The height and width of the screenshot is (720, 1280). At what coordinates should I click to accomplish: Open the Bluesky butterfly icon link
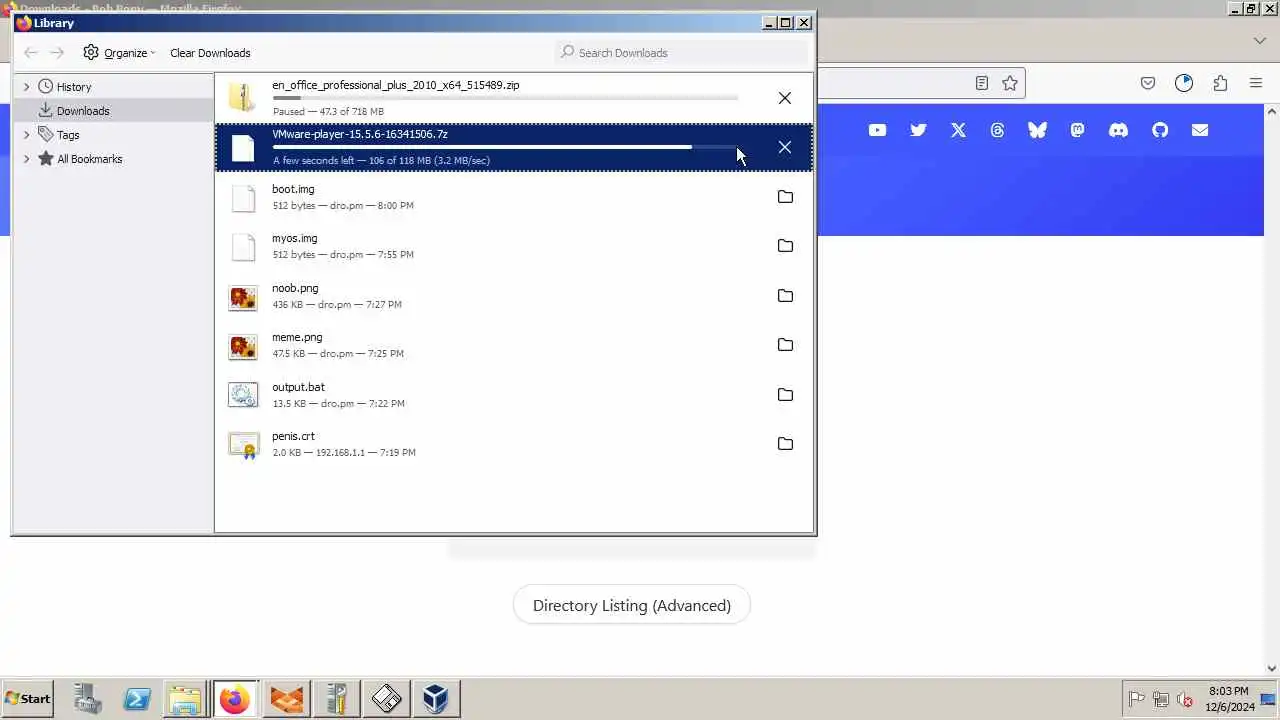click(x=1037, y=130)
